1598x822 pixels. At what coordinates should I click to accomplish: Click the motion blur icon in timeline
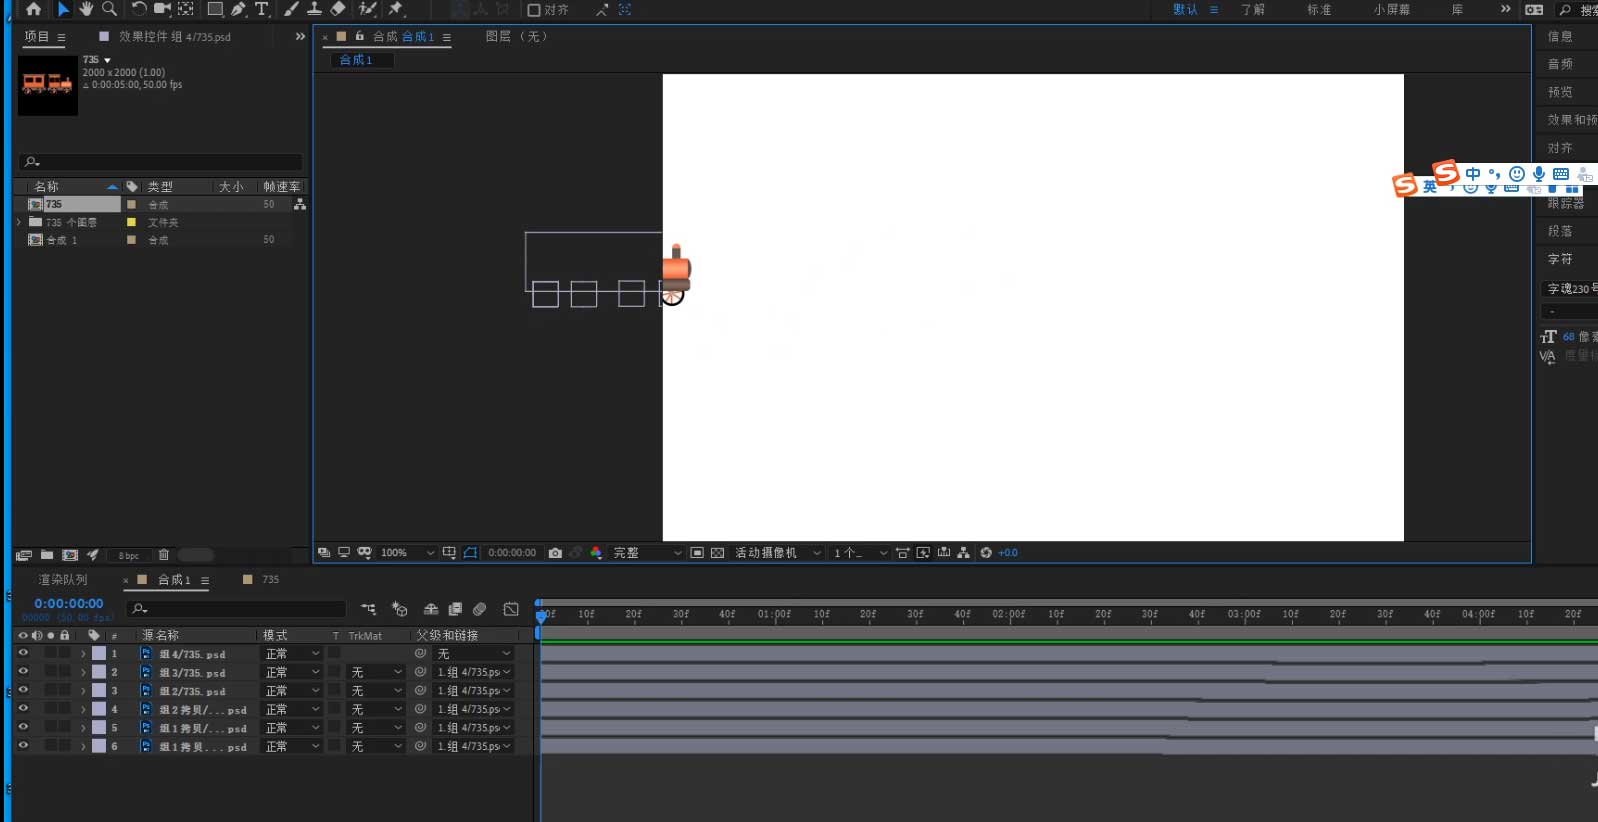coord(479,609)
